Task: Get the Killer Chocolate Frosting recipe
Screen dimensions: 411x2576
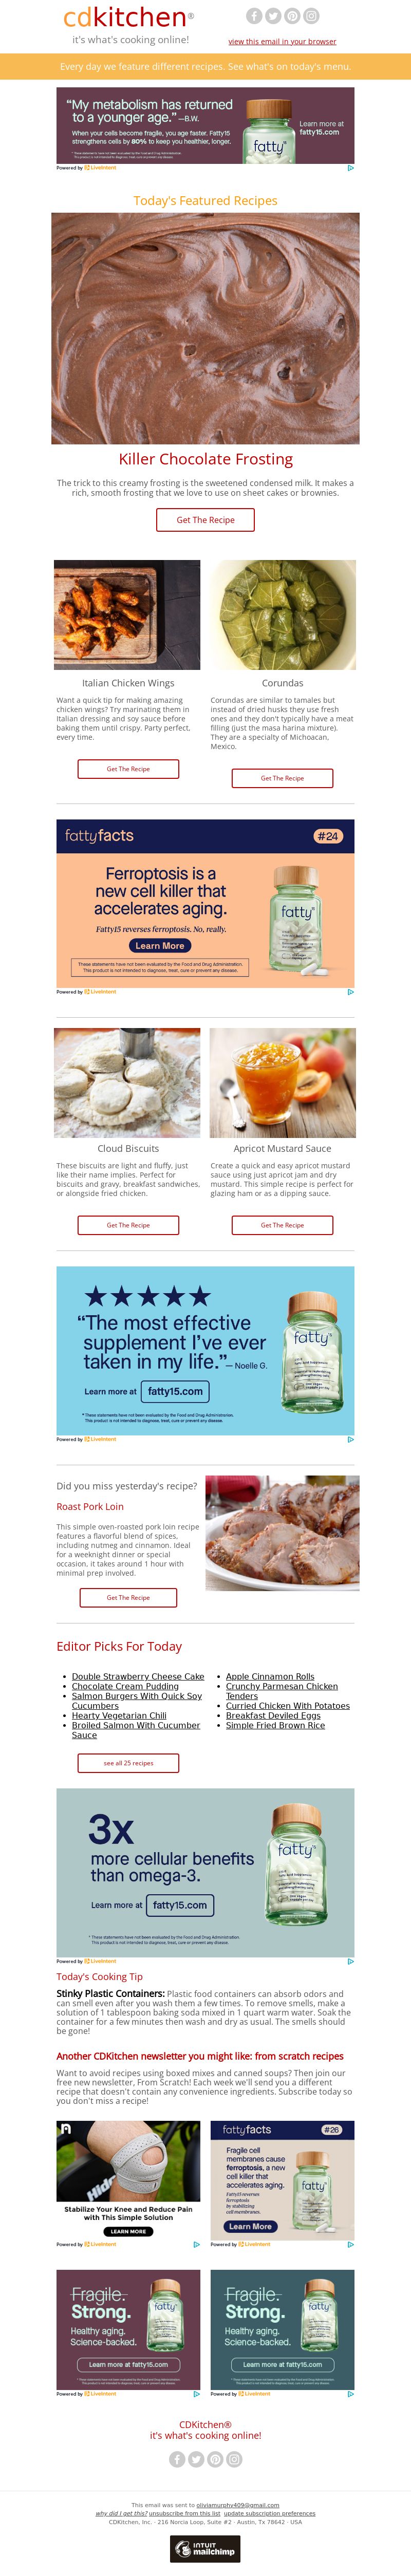Action: tap(205, 520)
